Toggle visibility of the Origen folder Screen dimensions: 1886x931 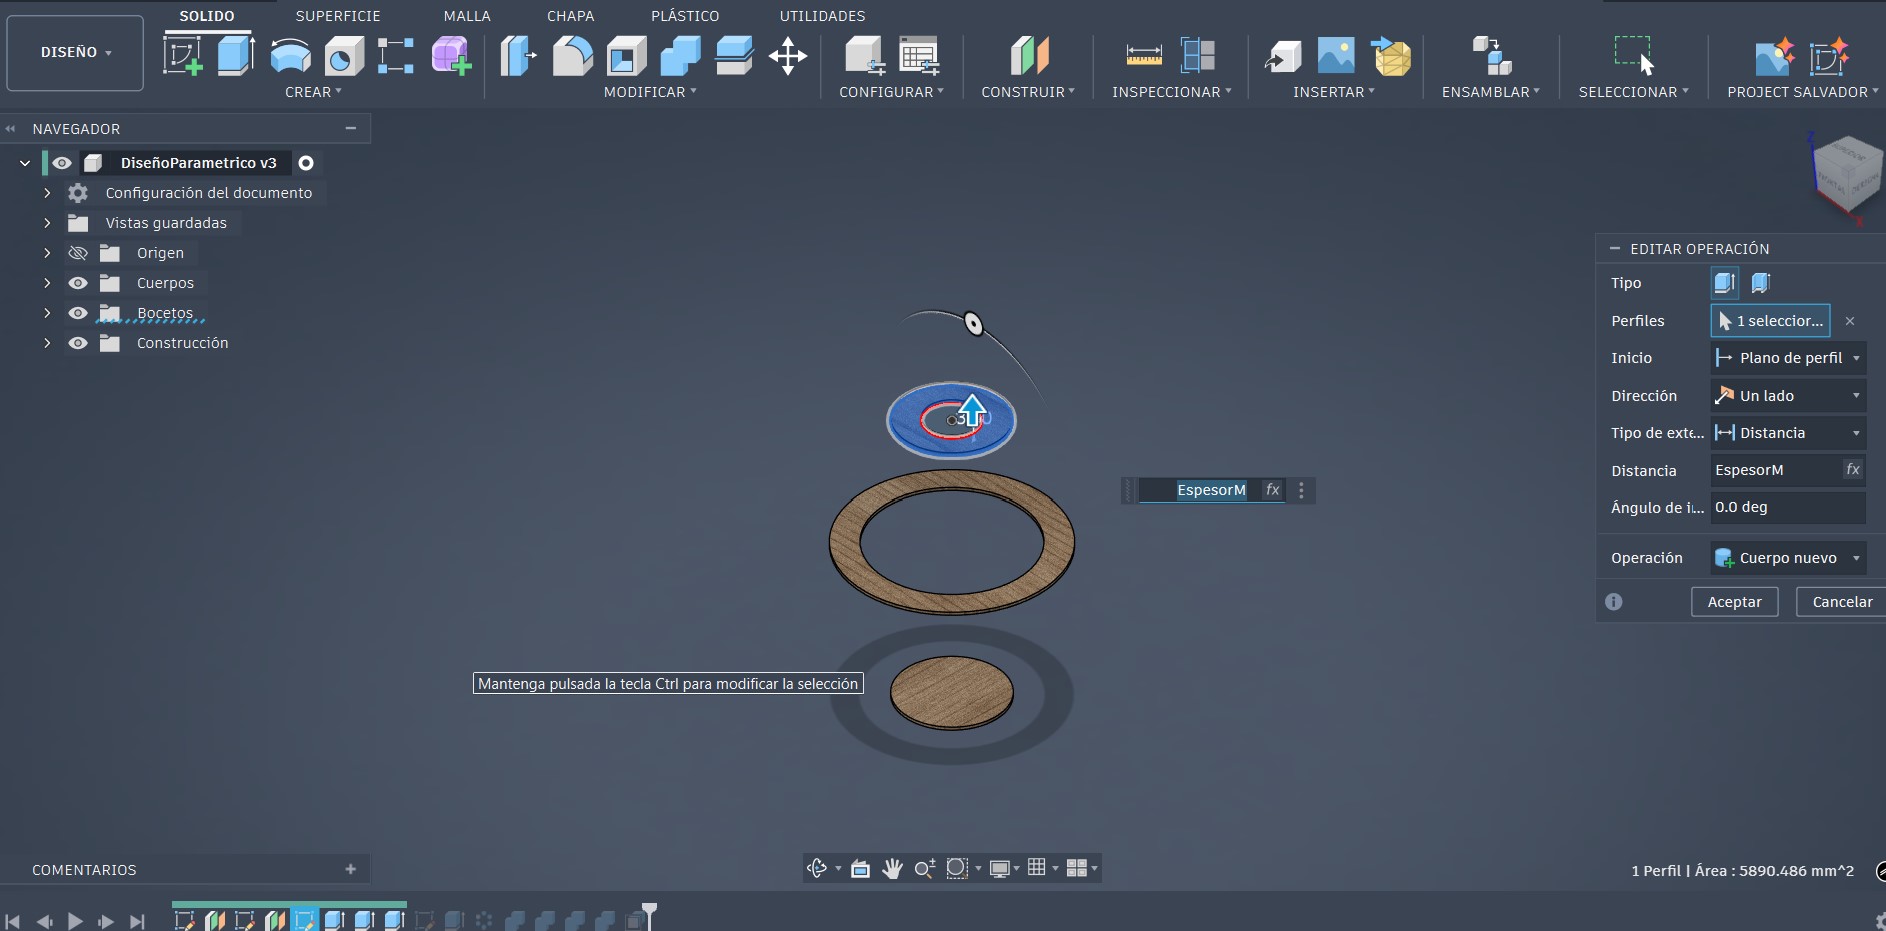(x=78, y=253)
